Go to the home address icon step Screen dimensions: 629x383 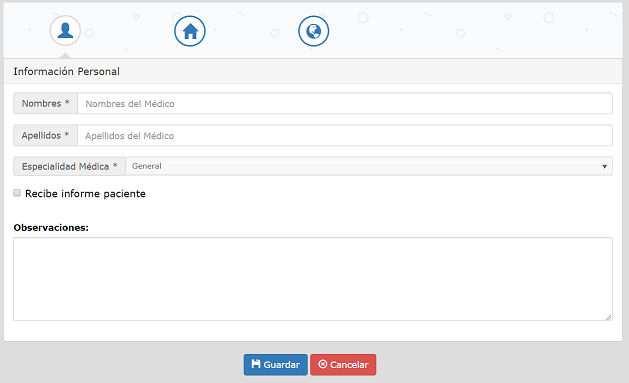[190, 31]
